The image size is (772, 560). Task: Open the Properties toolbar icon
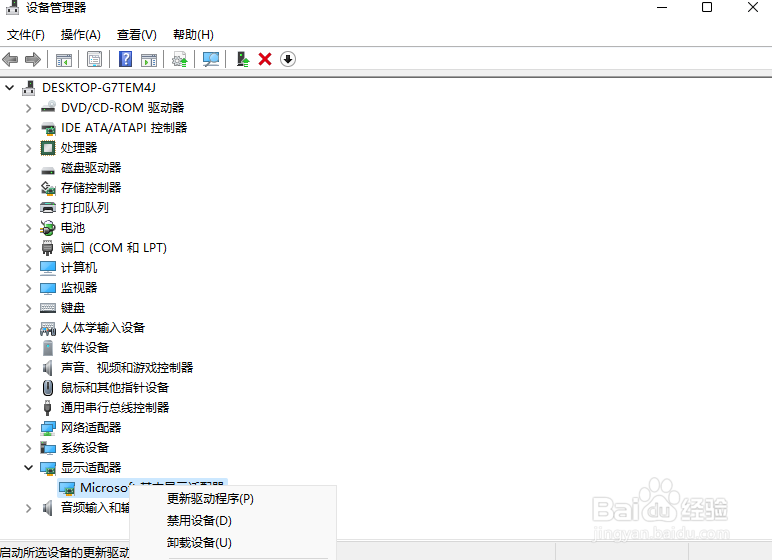(x=94, y=60)
